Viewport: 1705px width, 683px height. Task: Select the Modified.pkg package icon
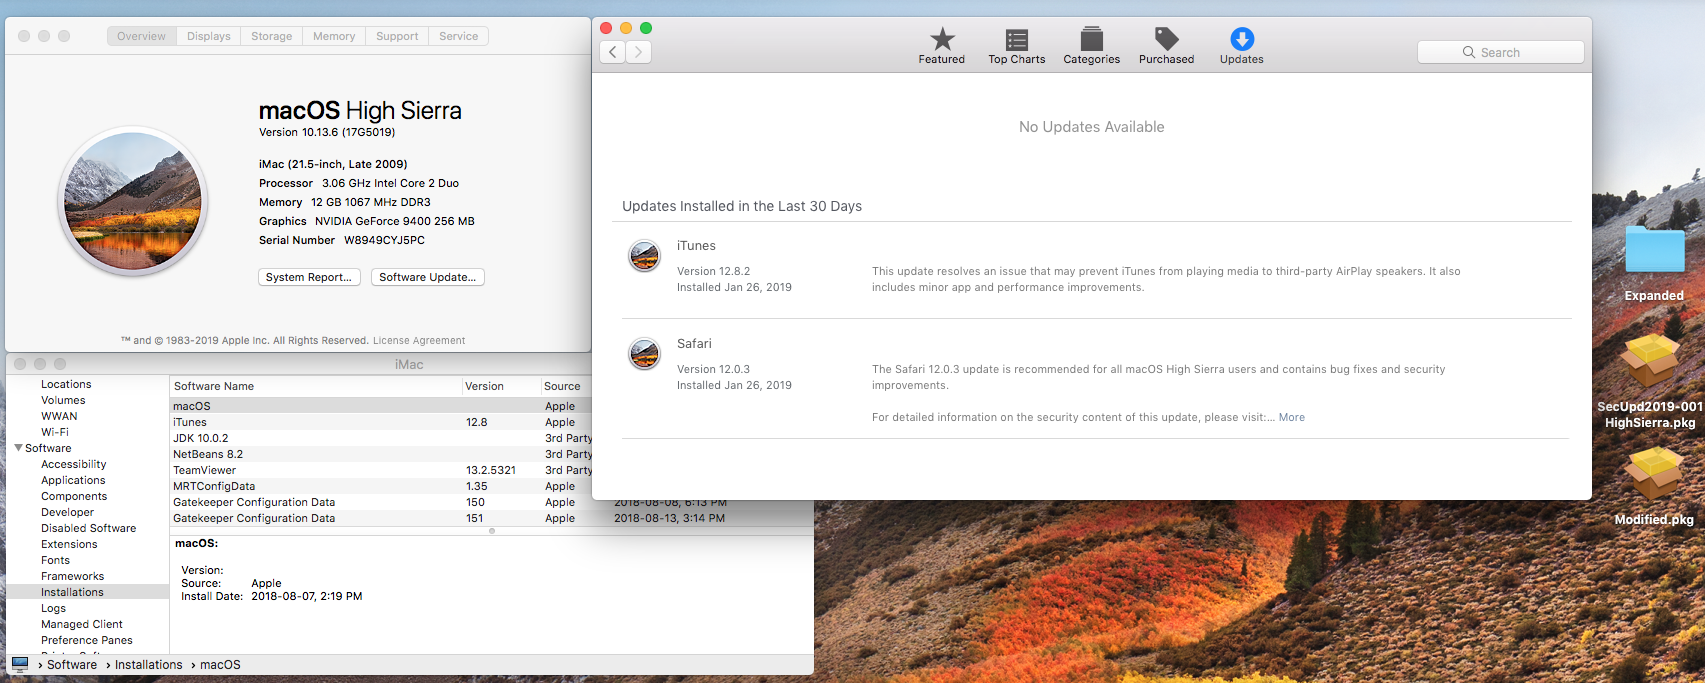(1654, 473)
